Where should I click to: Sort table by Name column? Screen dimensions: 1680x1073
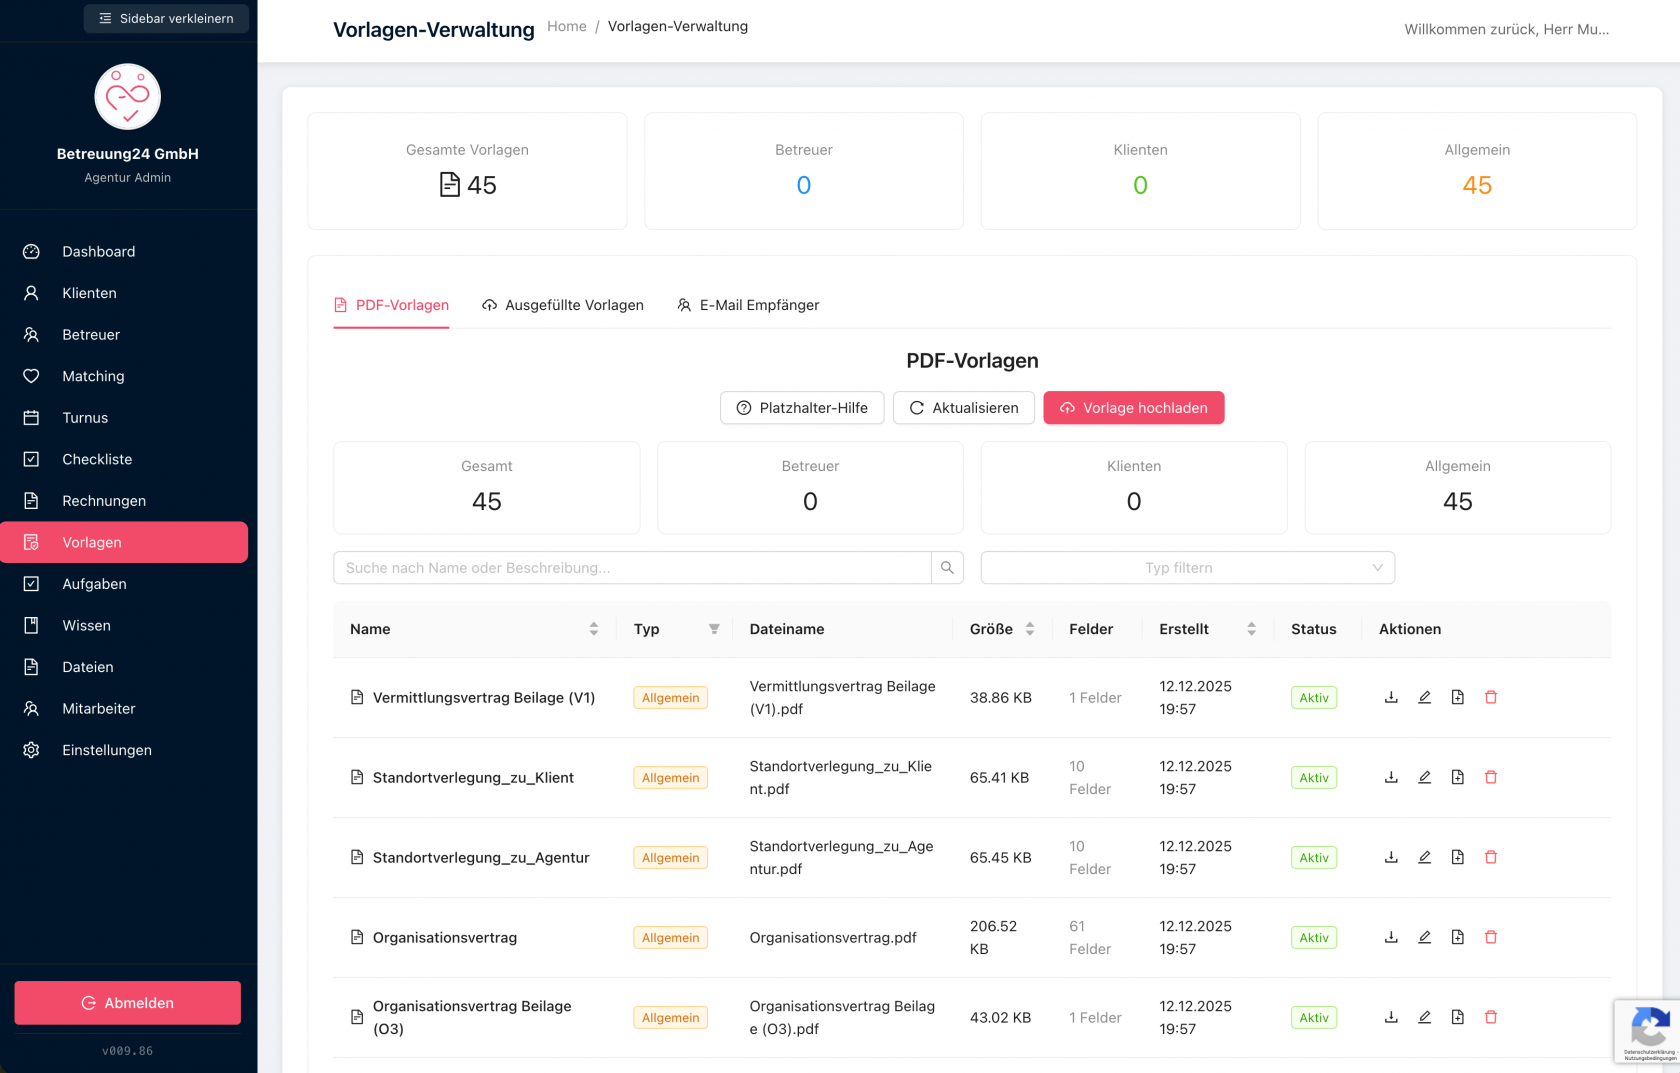point(594,629)
